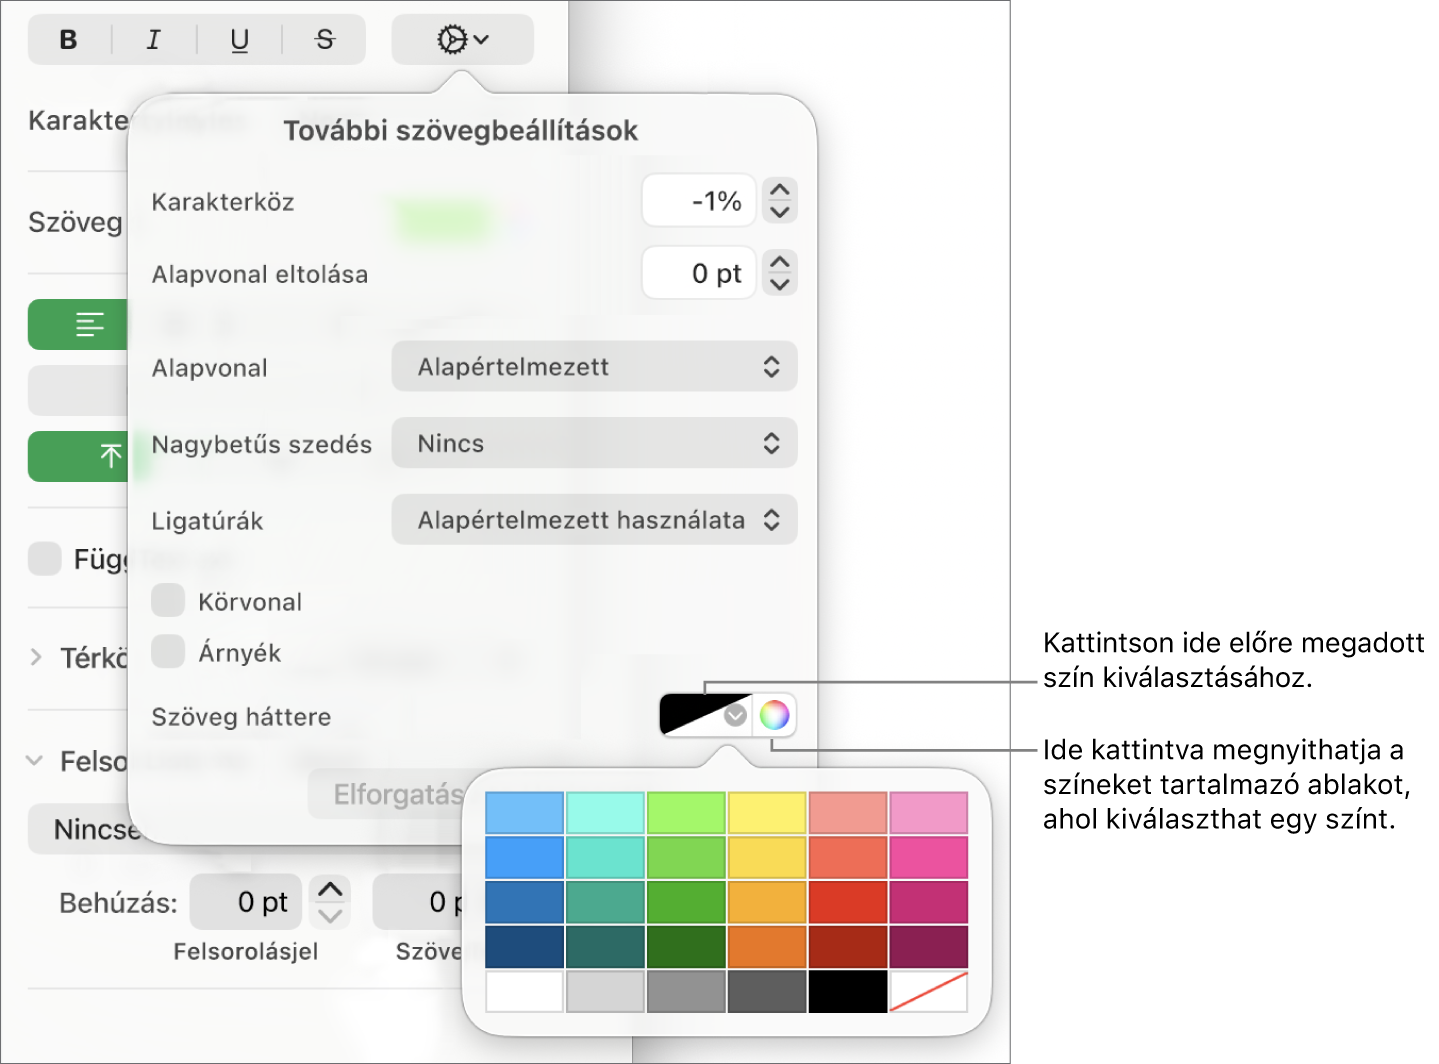
Task: Open the advanced text options gear menu
Action: coord(462,40)
